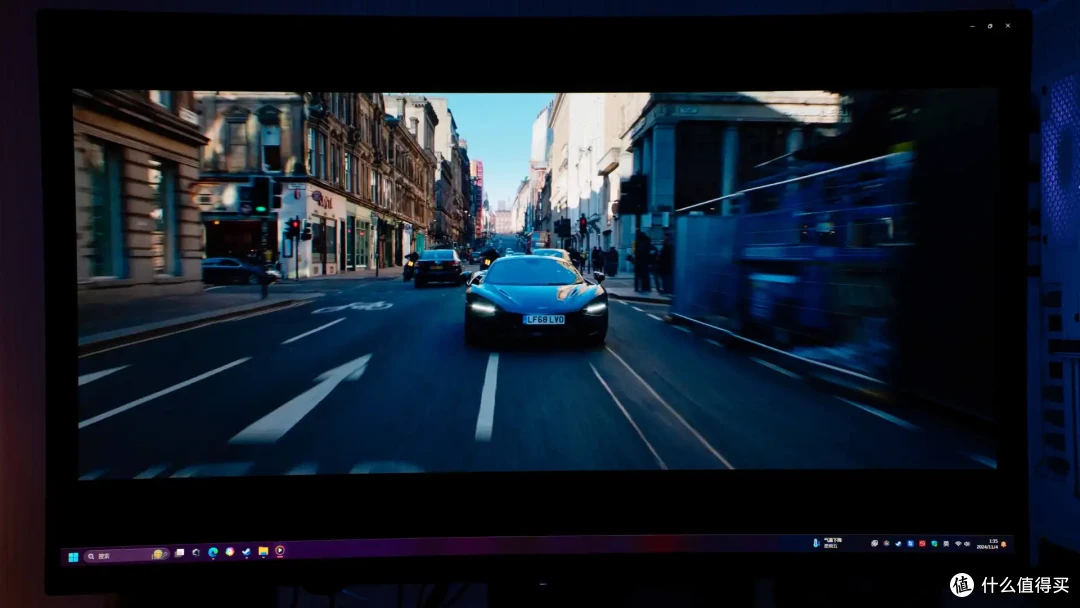Viewport: 1080px width, 608px height.
Task: Open Wi-Fi network settings in tray
Action: tap(958, 544)
